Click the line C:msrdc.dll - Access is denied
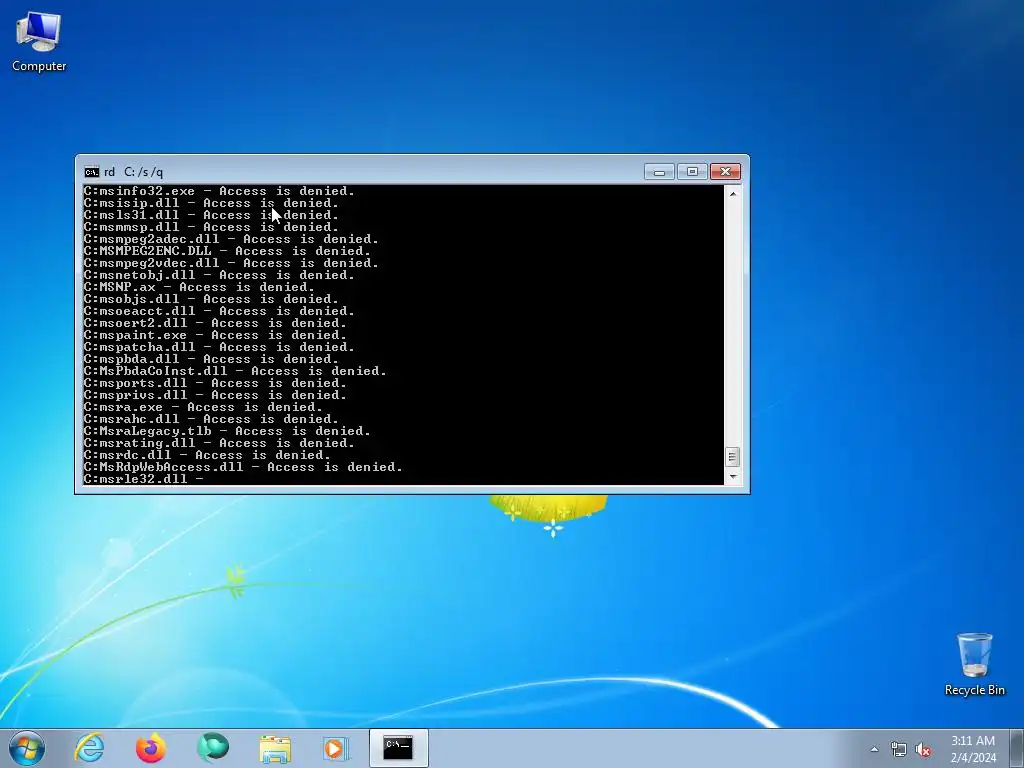 pyautogui.click(x=208, y=455)
